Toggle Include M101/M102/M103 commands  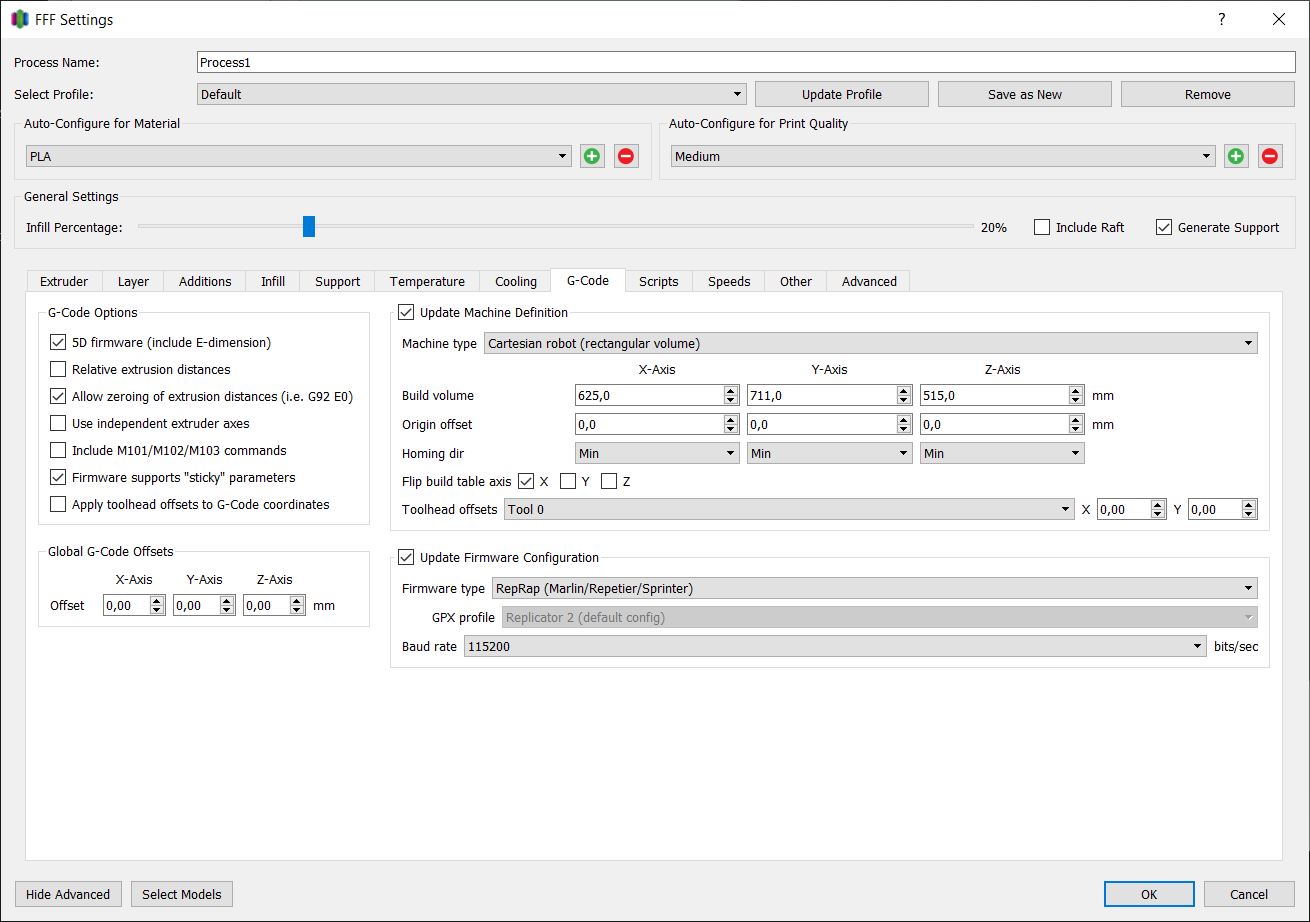pos(57,450)
